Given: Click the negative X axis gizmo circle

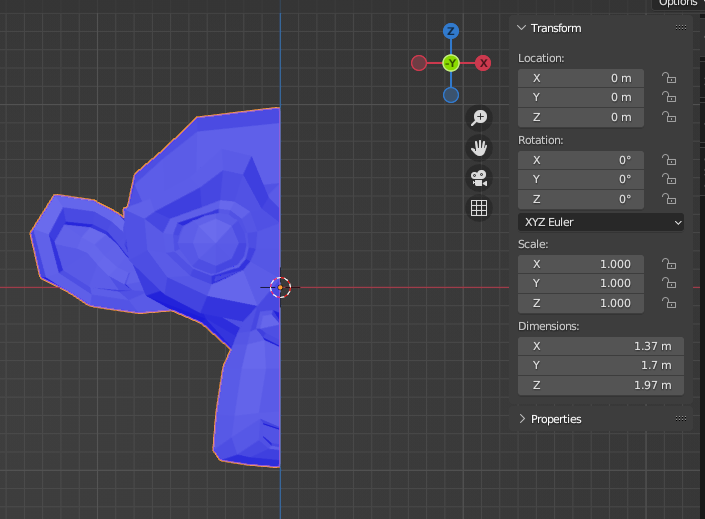Looking at the screenshot, I should (x=419, y=63).
